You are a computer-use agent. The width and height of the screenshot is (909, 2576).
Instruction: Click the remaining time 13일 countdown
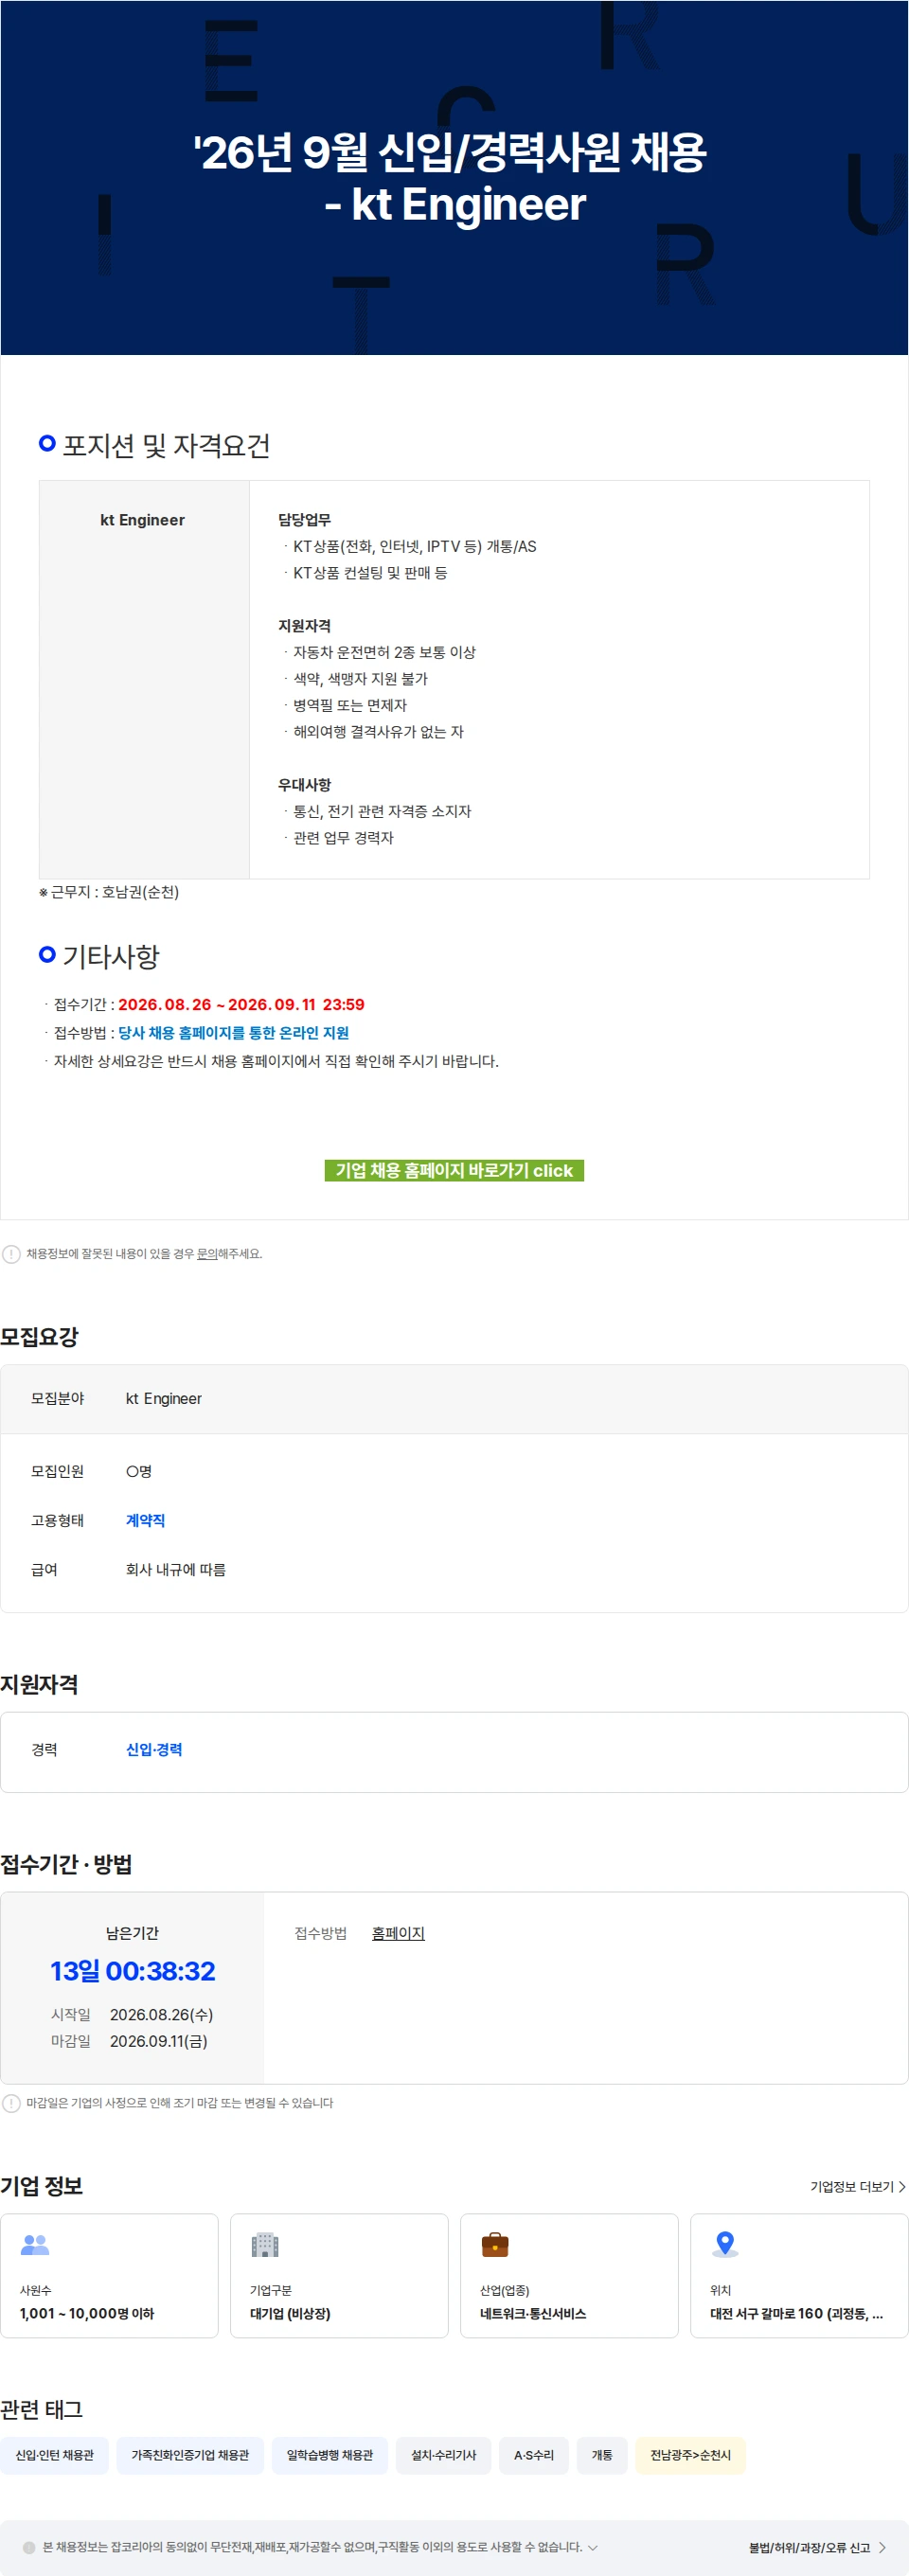(133, 1971)
